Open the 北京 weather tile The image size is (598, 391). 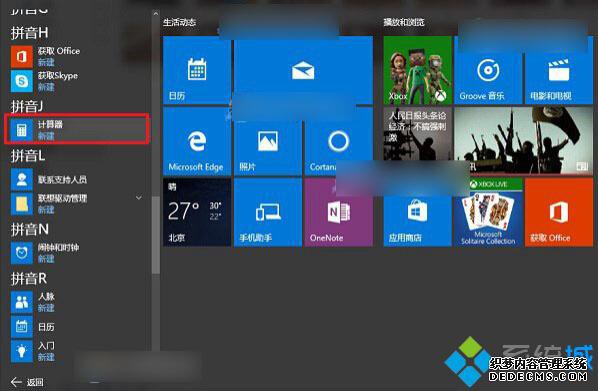coord(197,212)
